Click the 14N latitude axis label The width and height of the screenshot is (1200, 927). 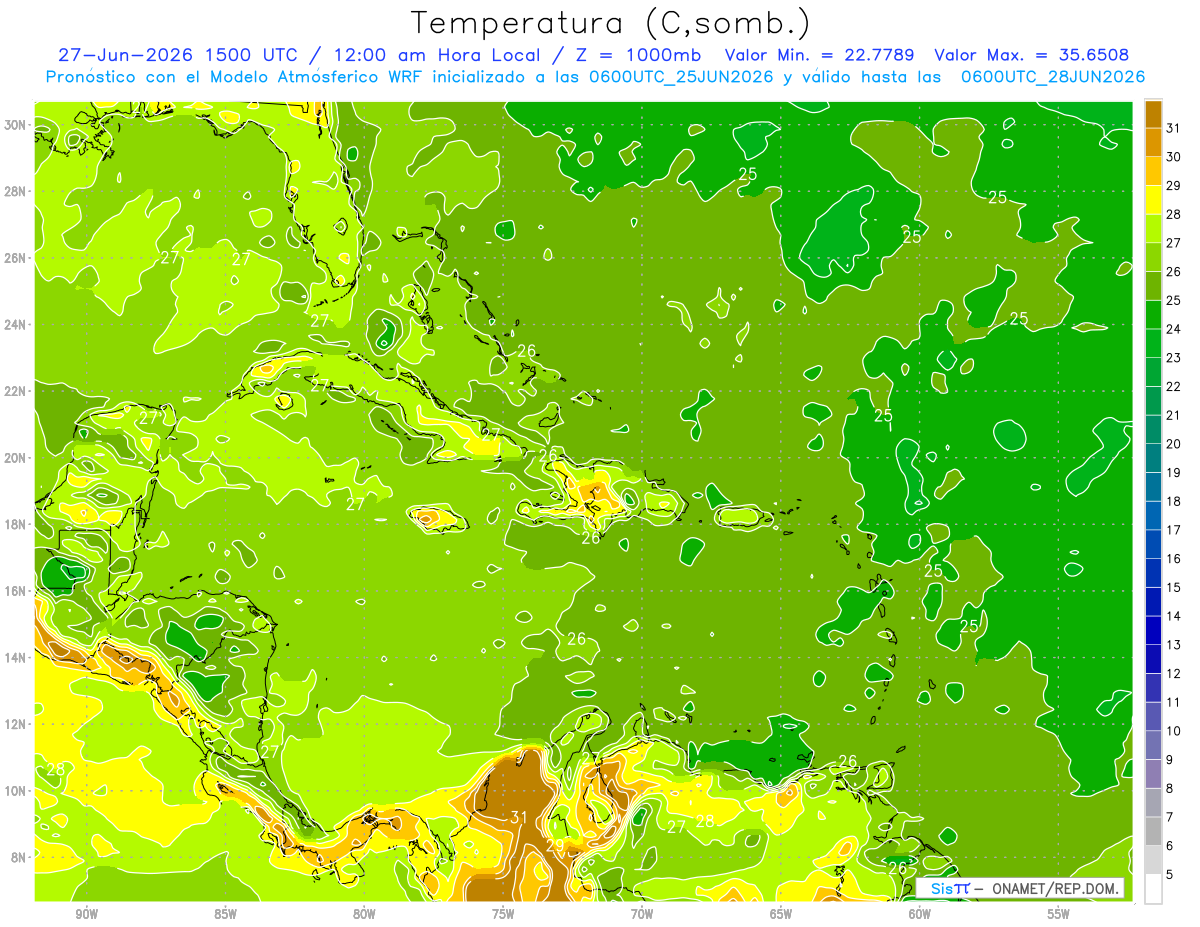(x=15, y=658)
